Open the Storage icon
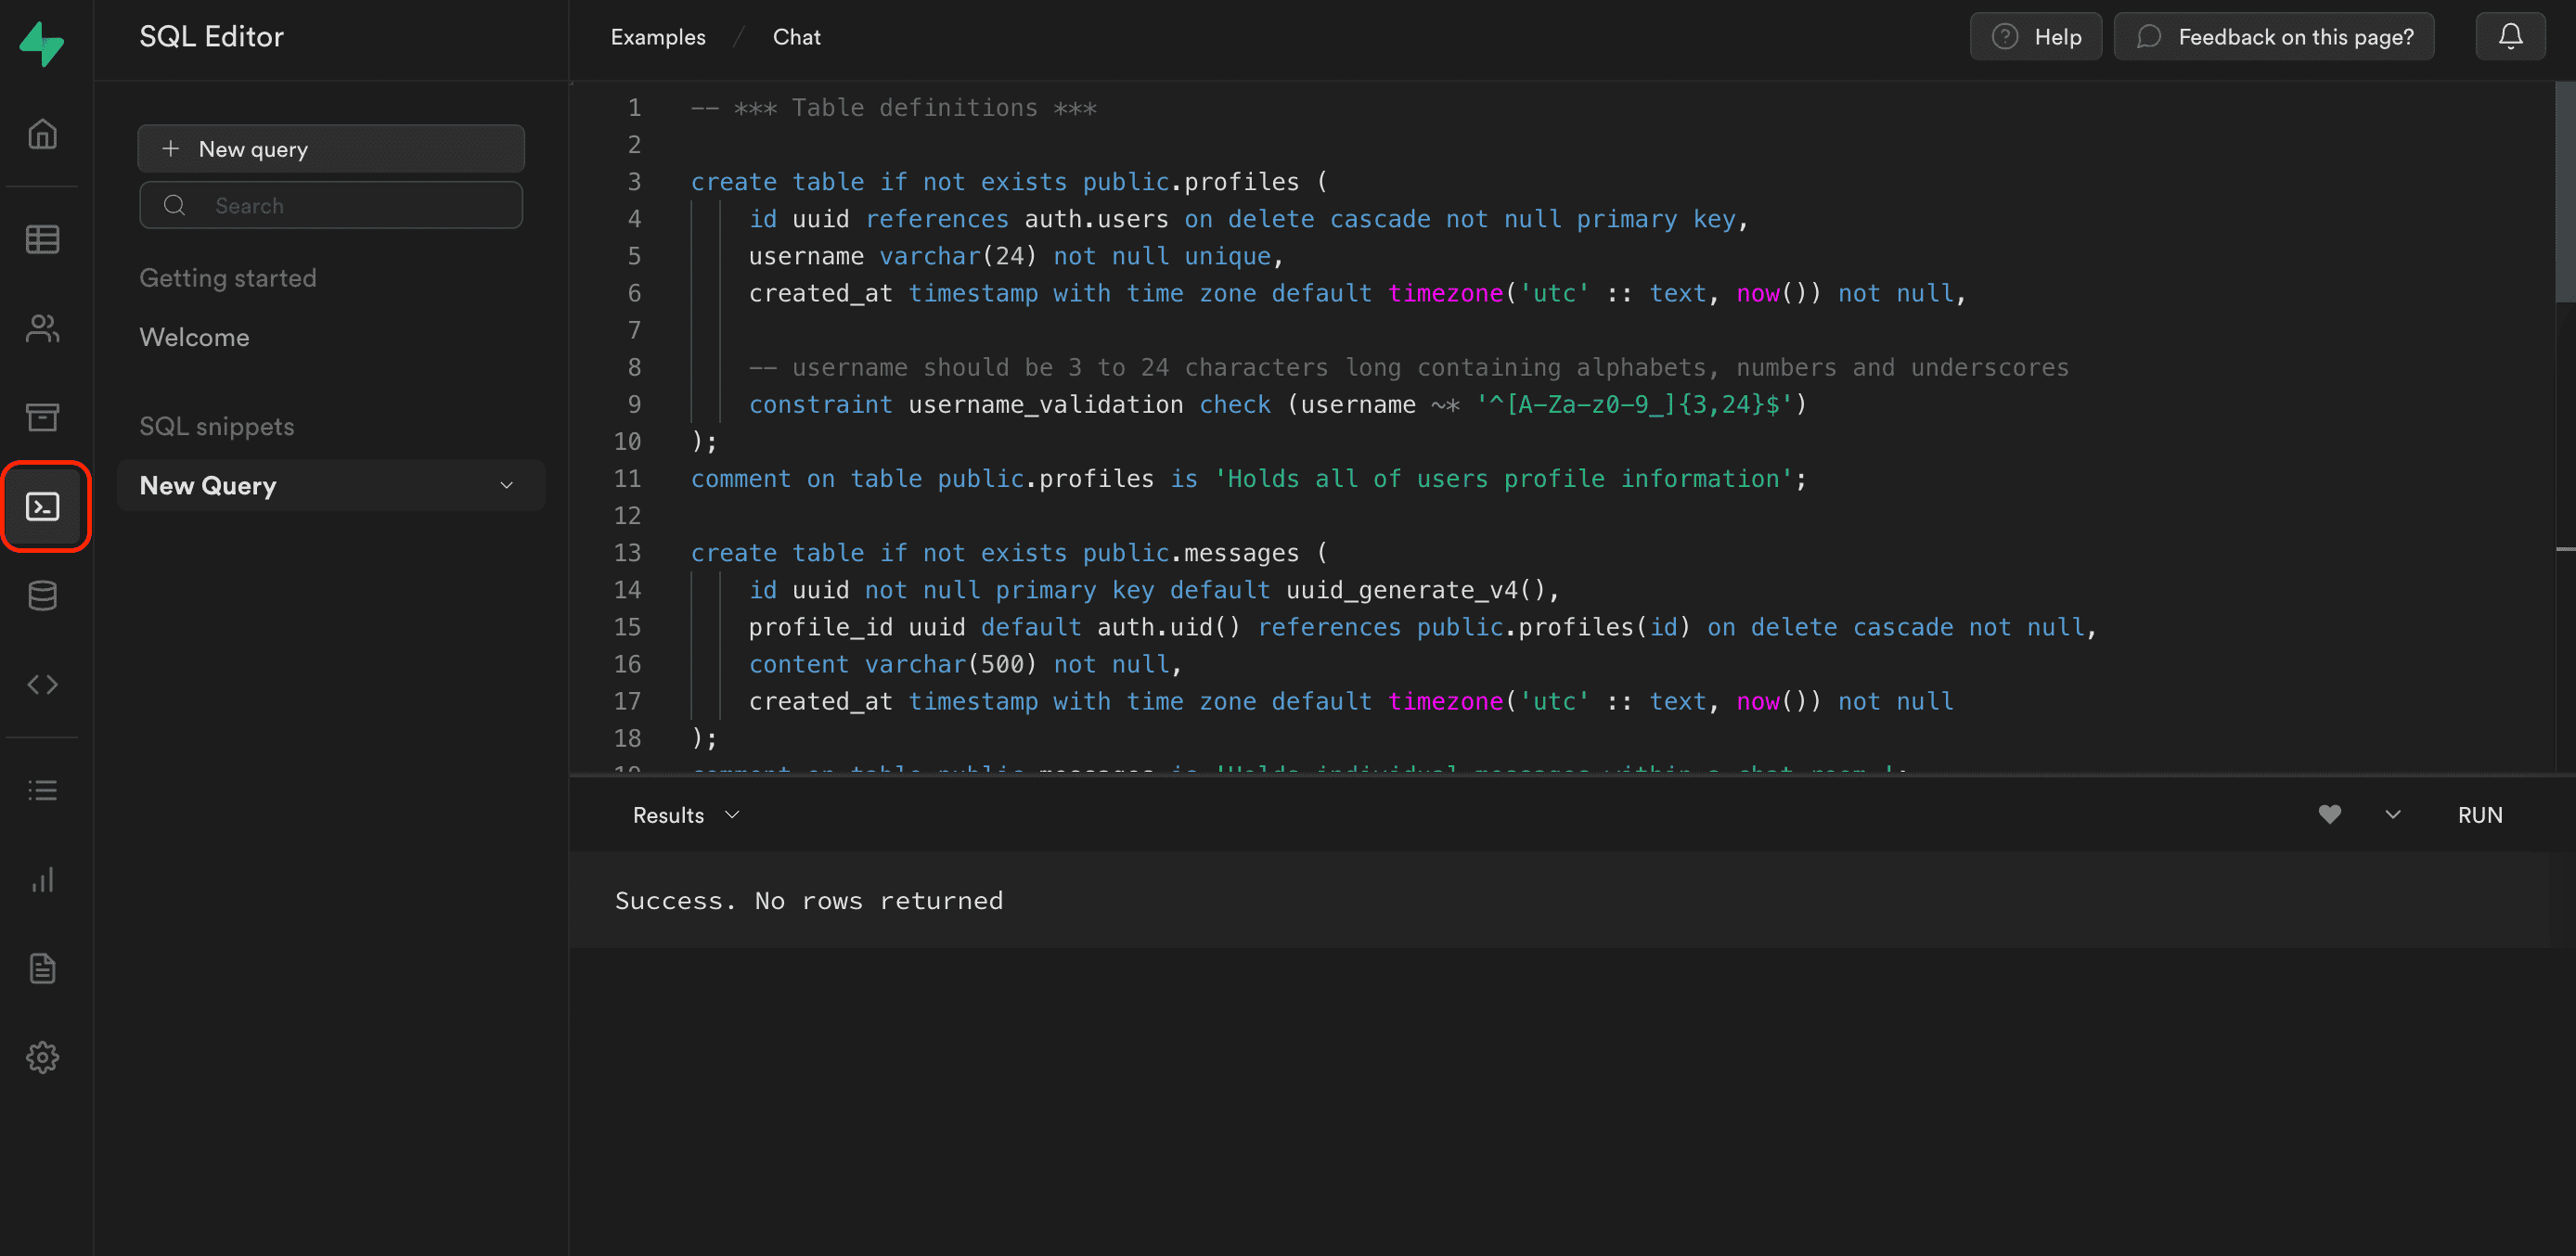 44,418
